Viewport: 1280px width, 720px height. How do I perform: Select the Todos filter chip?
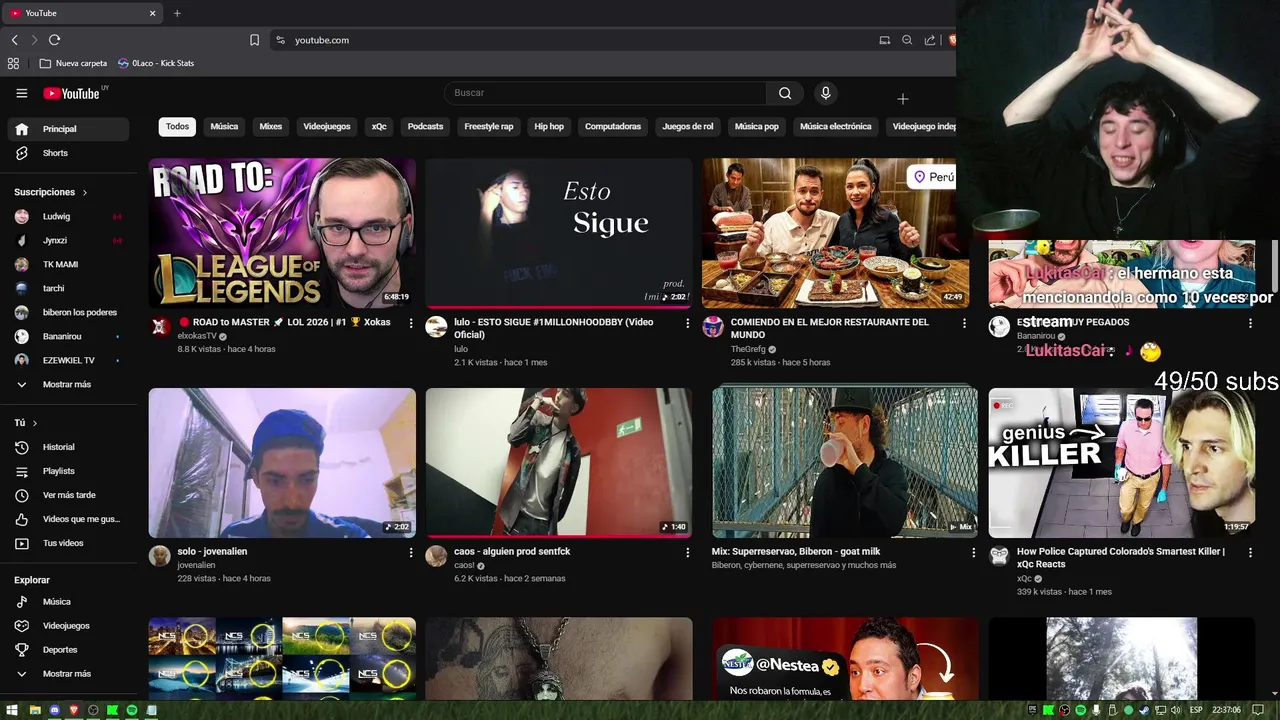177,127
